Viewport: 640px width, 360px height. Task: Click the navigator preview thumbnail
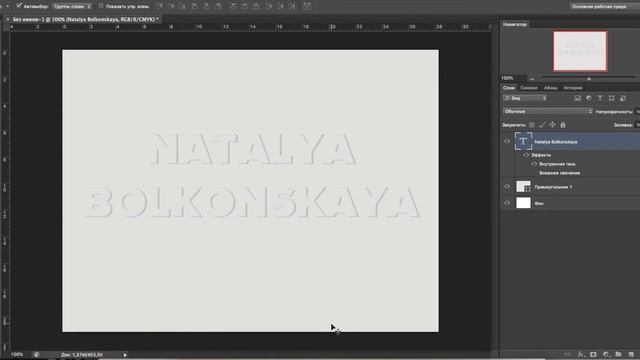point(580,51)
